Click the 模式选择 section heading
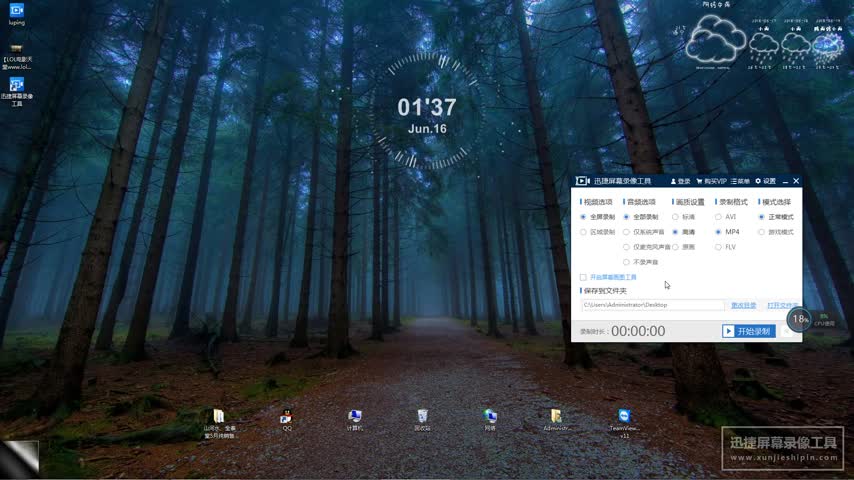Screen dimensions: 854x480 [775, 202]
